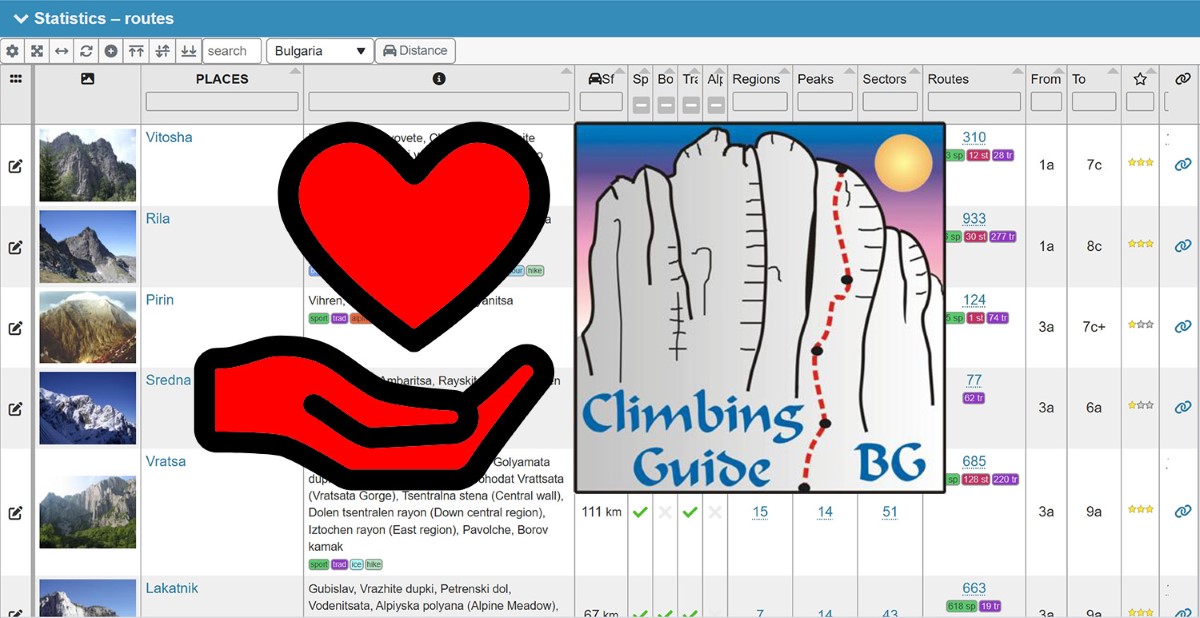Click the fullscreen expand arrows icon
1200x618 pixels.
pyautogui.click(x=37, y=51)
